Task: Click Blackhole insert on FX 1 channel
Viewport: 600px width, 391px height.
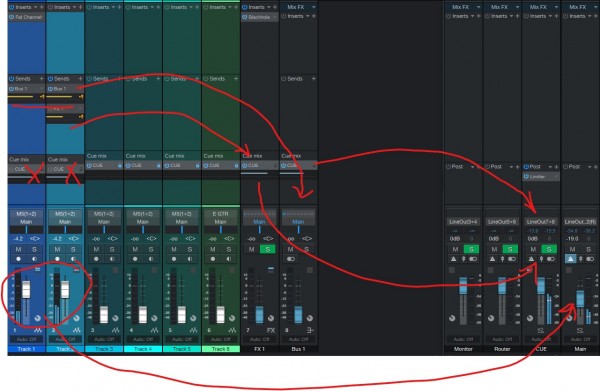Action: coord(259,17)
